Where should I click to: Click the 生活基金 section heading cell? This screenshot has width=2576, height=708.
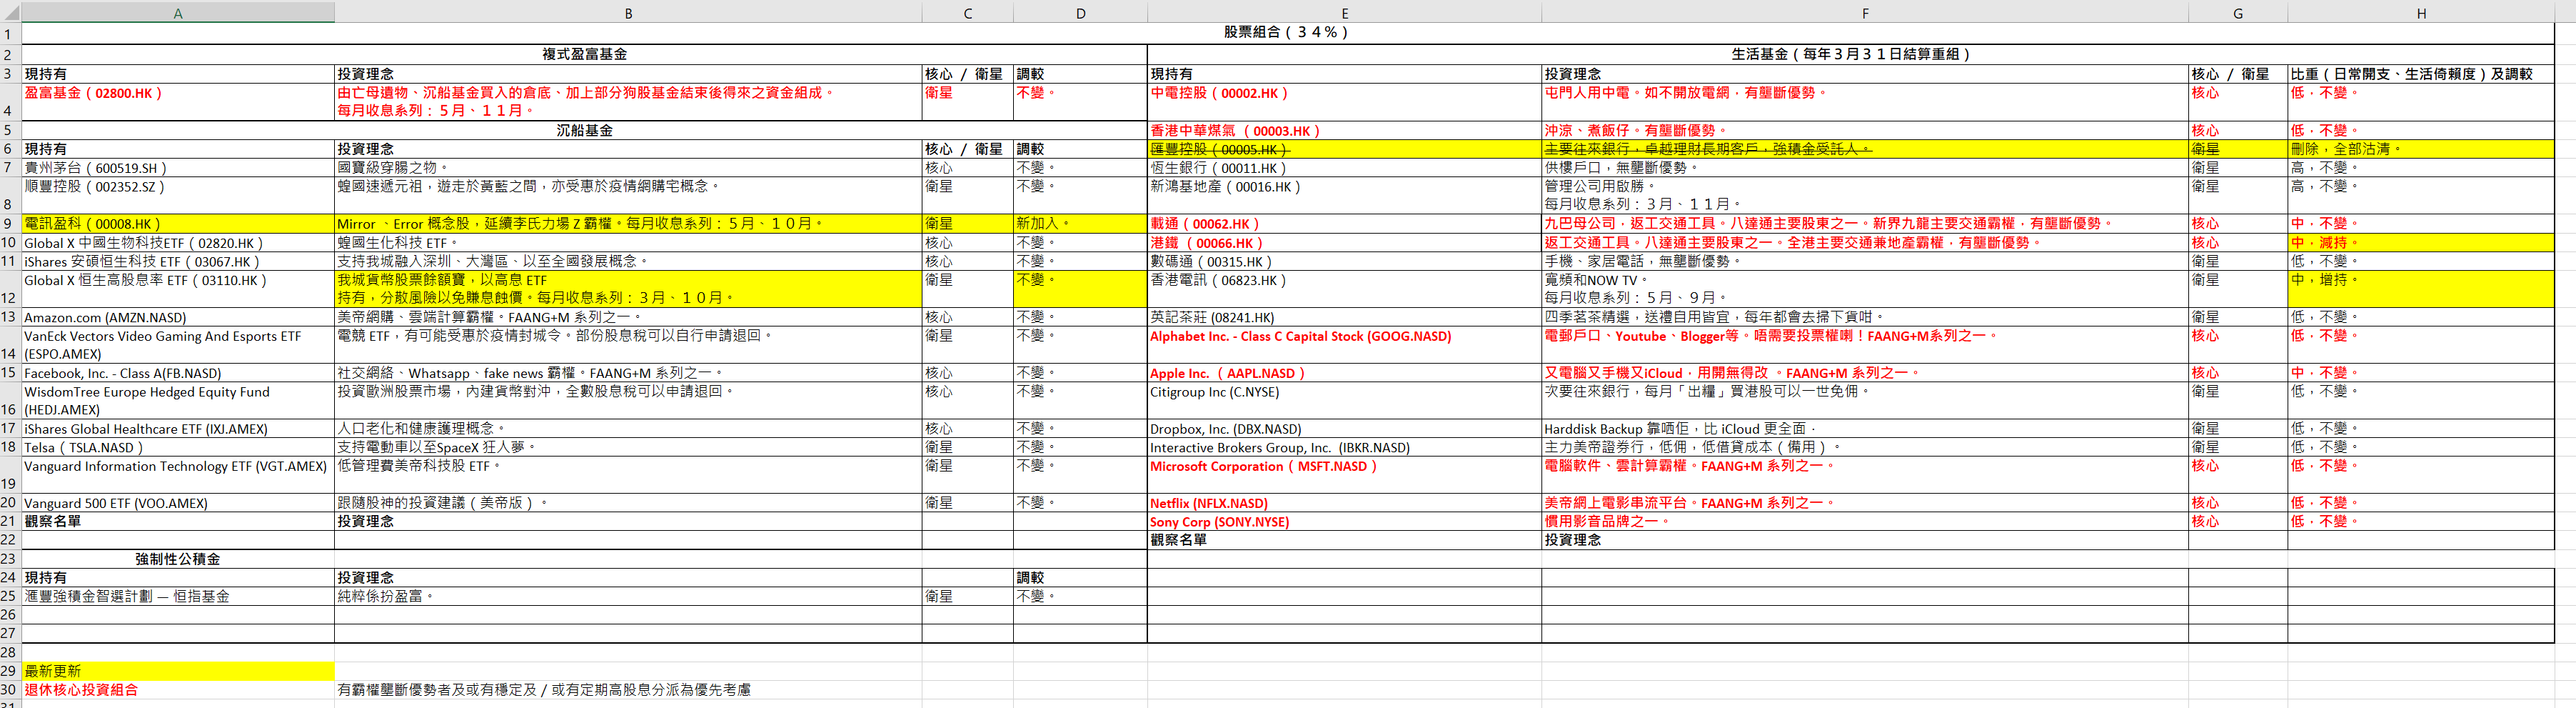pyautogui.click(x=1850, y=54)
